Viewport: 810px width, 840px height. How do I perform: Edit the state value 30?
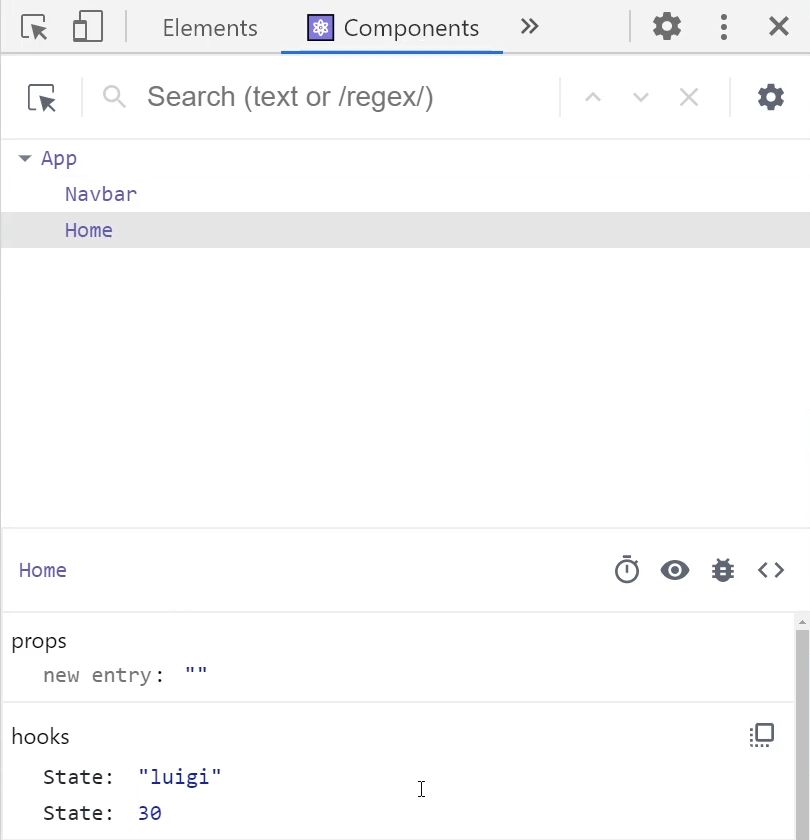(x=149, y=813)
